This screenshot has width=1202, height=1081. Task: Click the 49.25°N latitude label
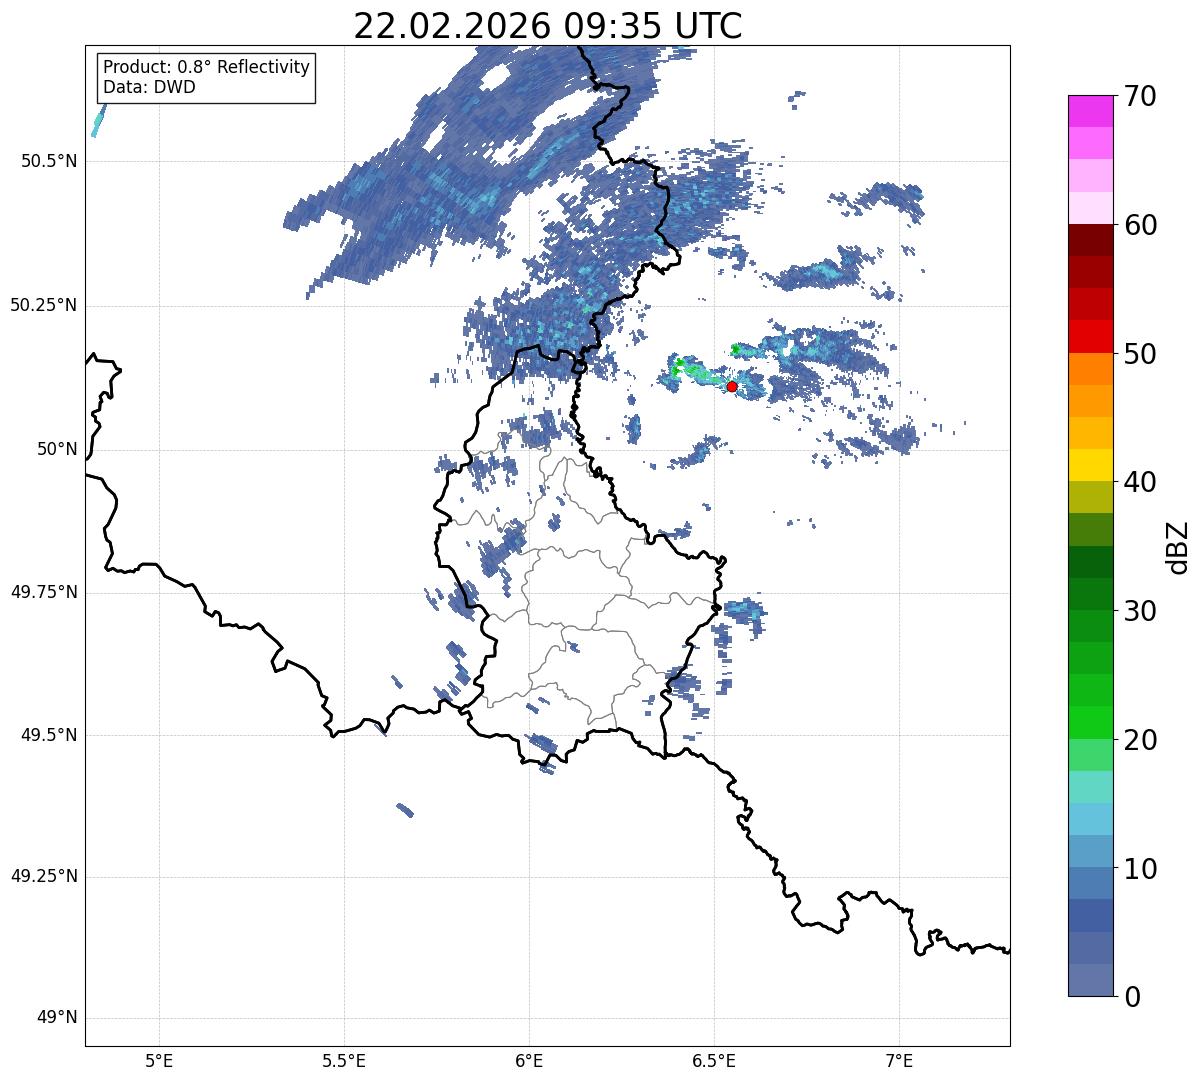coord(43,877)
